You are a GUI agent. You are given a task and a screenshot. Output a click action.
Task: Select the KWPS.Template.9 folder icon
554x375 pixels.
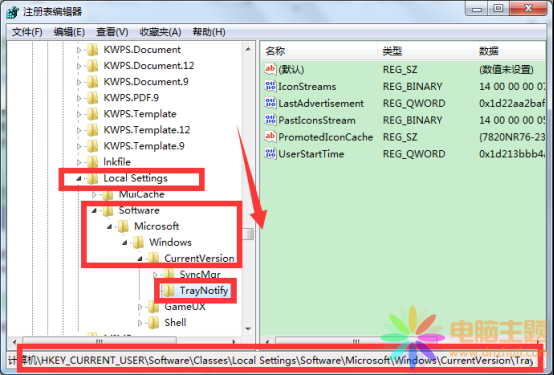[93, 146]
